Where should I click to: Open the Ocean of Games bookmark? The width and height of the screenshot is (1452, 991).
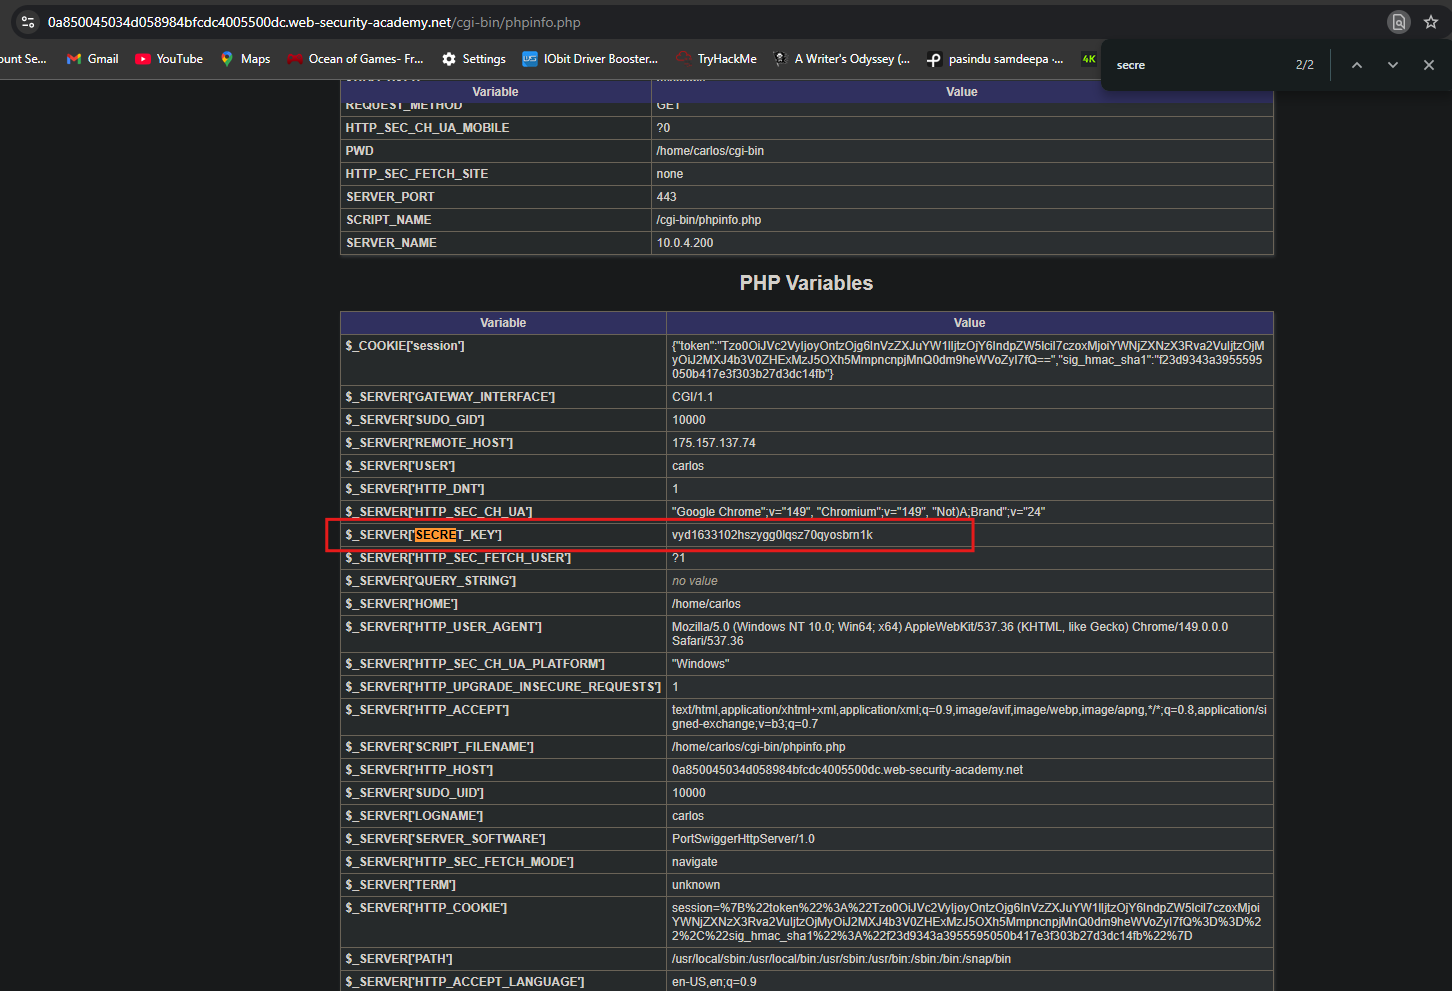pos(355,59)
